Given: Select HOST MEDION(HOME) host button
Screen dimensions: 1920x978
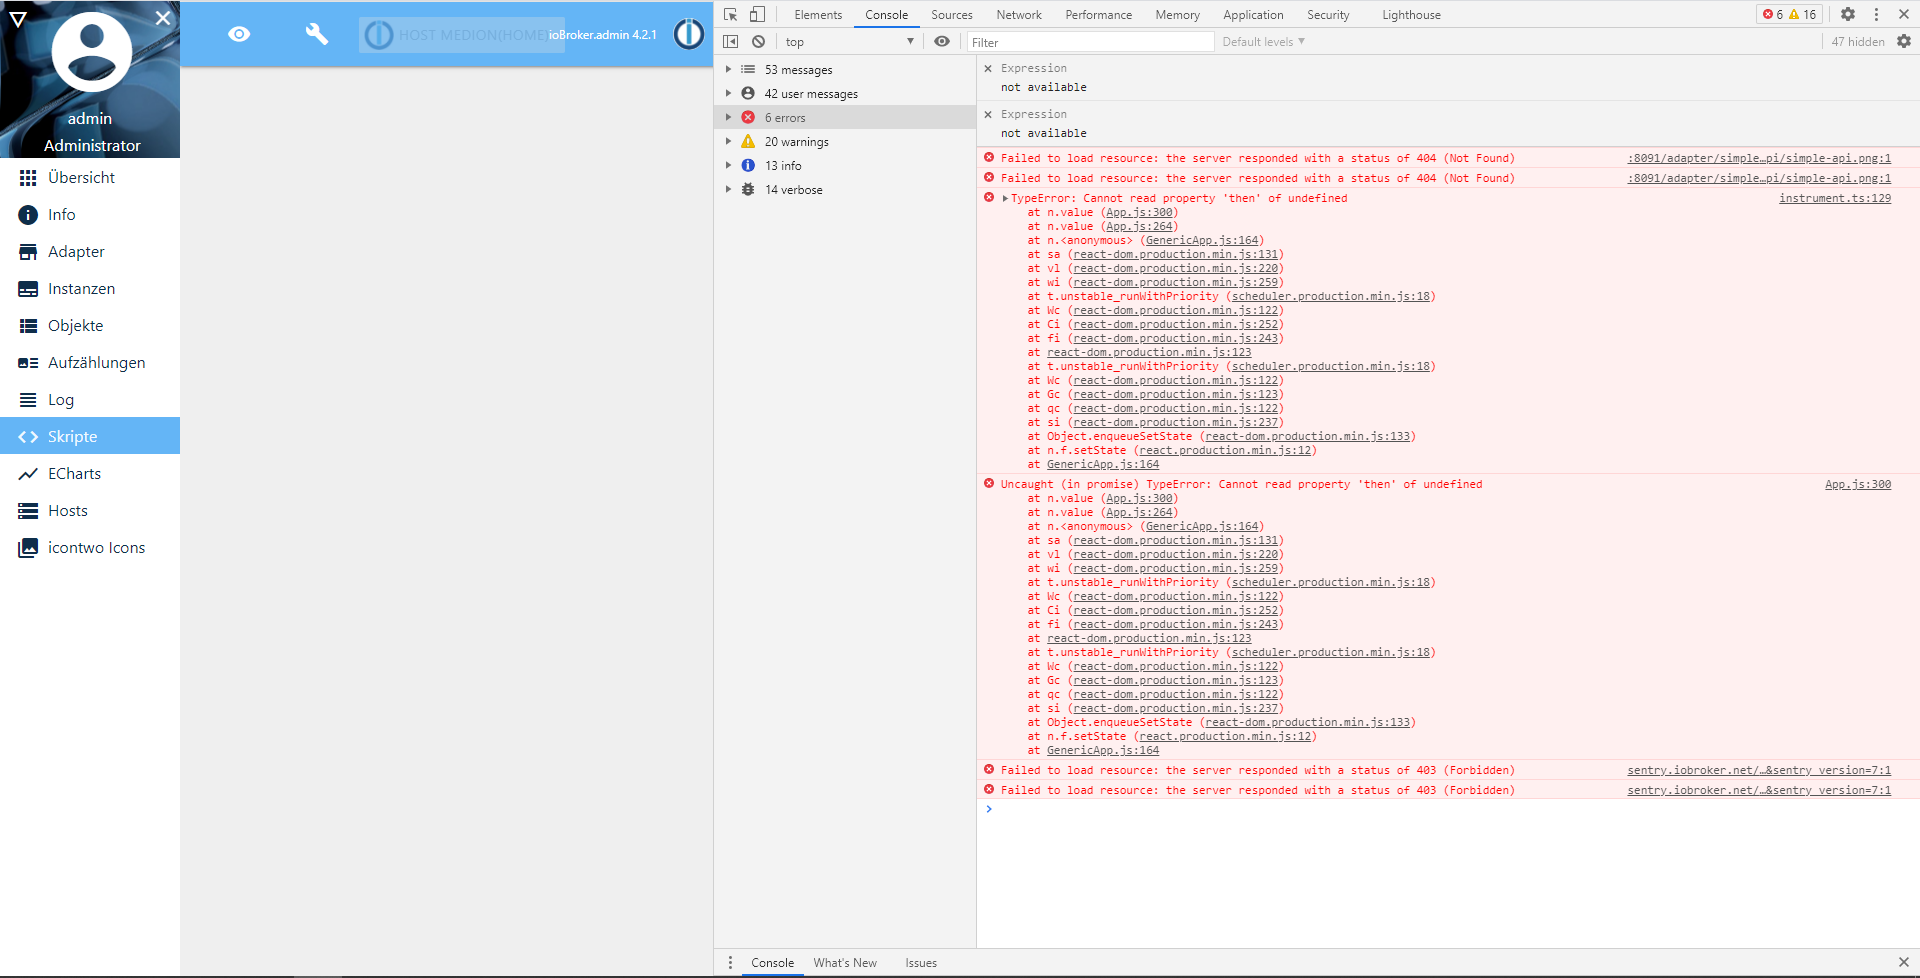Looking at the screenshot, I should point(462,35).
